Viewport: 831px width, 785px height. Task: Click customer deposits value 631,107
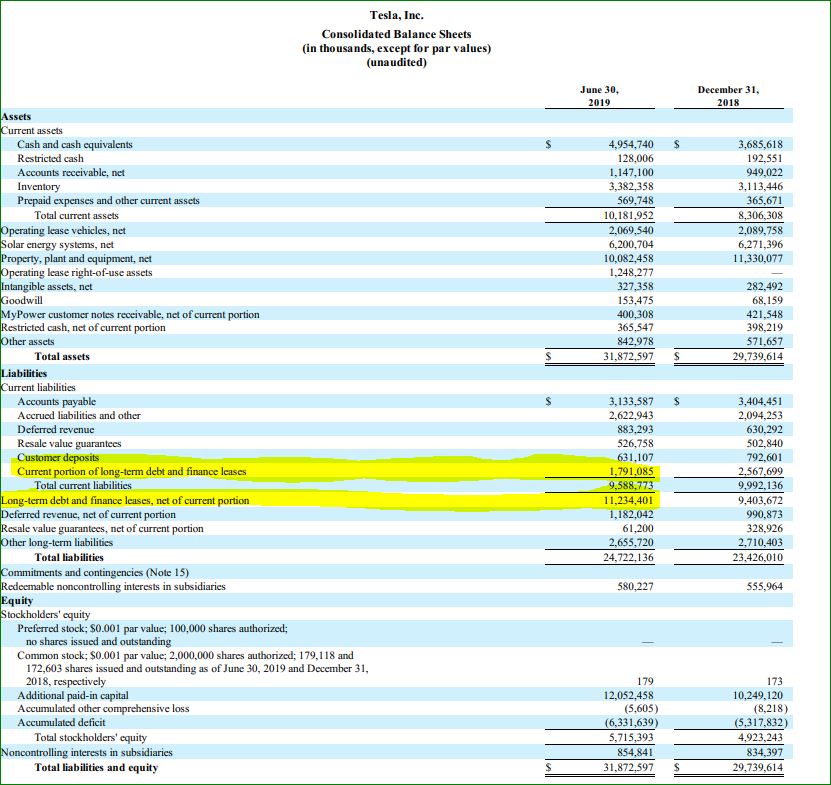click(635, 457)
